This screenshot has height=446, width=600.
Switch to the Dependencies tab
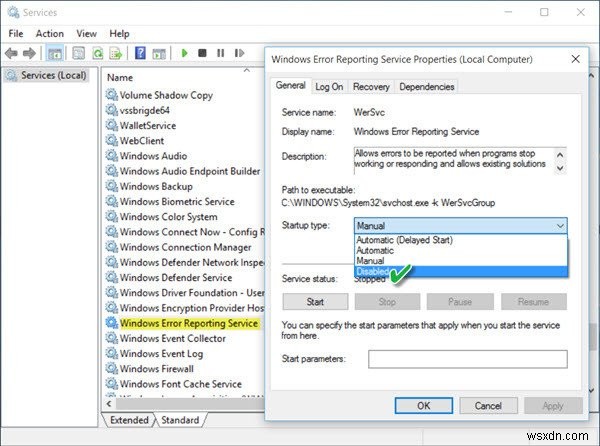pos(427,87)
